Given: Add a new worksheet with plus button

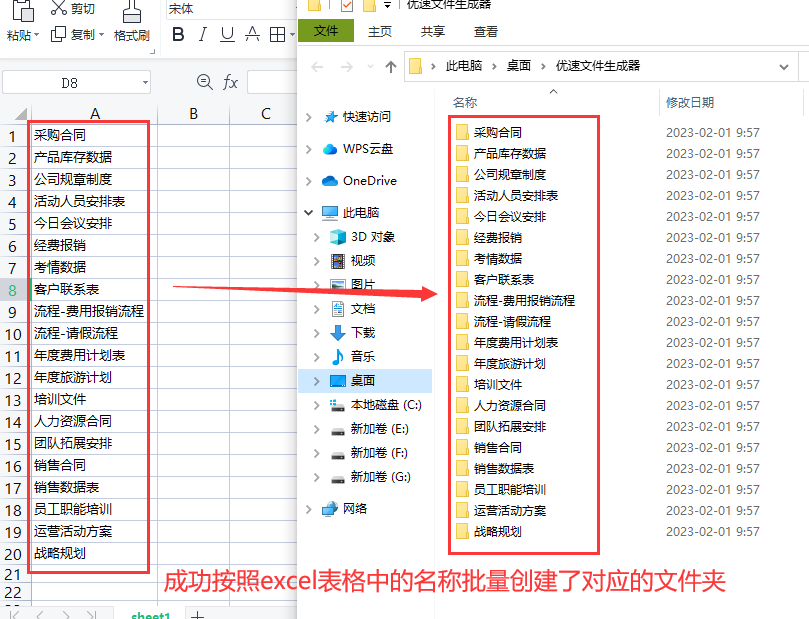Looking at the screenshot, I should (197, 614).
